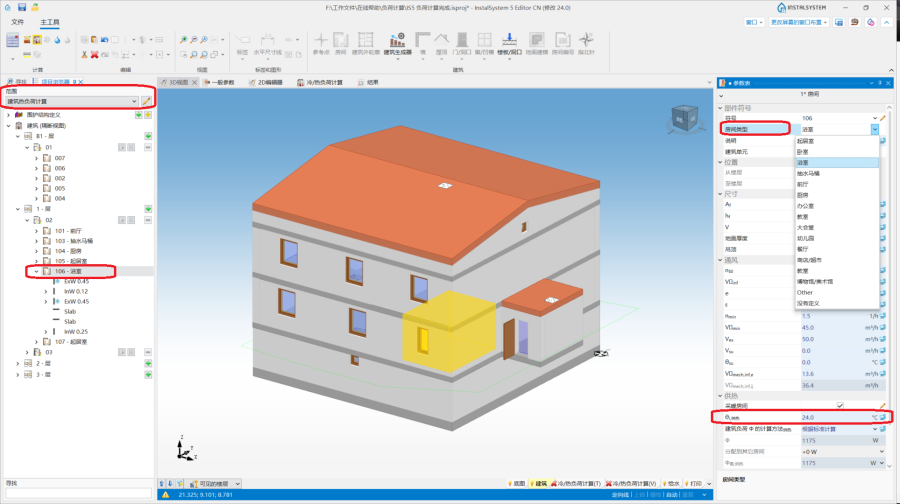Click the 房间编号 room numbering icon
The image size is (900, 504).
564,44
